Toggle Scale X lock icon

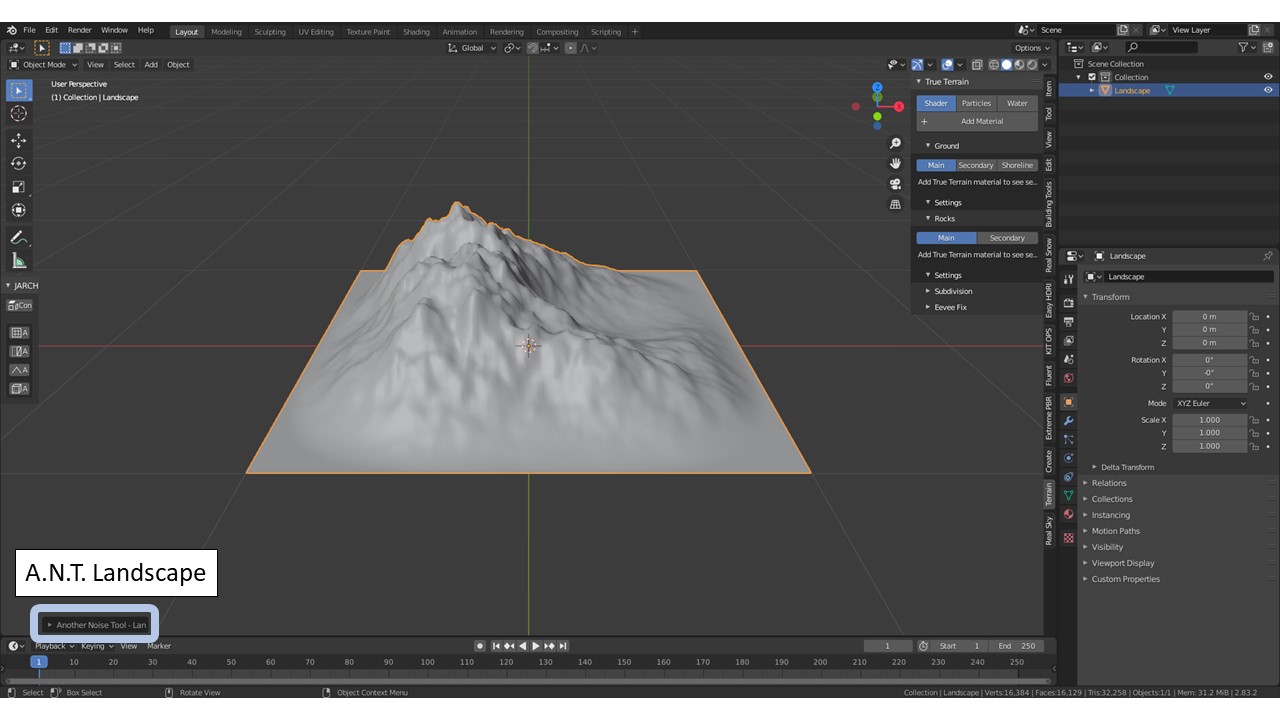[1253, 420]
